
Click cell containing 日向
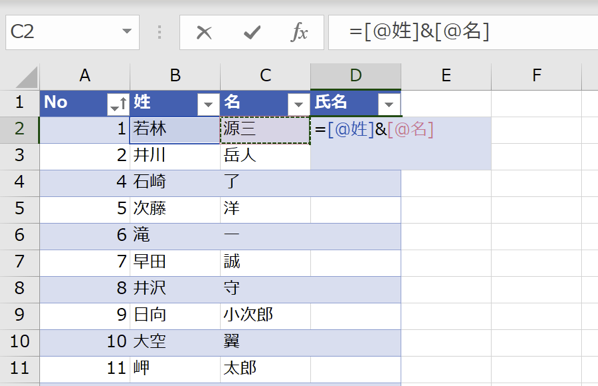point(175,316)
